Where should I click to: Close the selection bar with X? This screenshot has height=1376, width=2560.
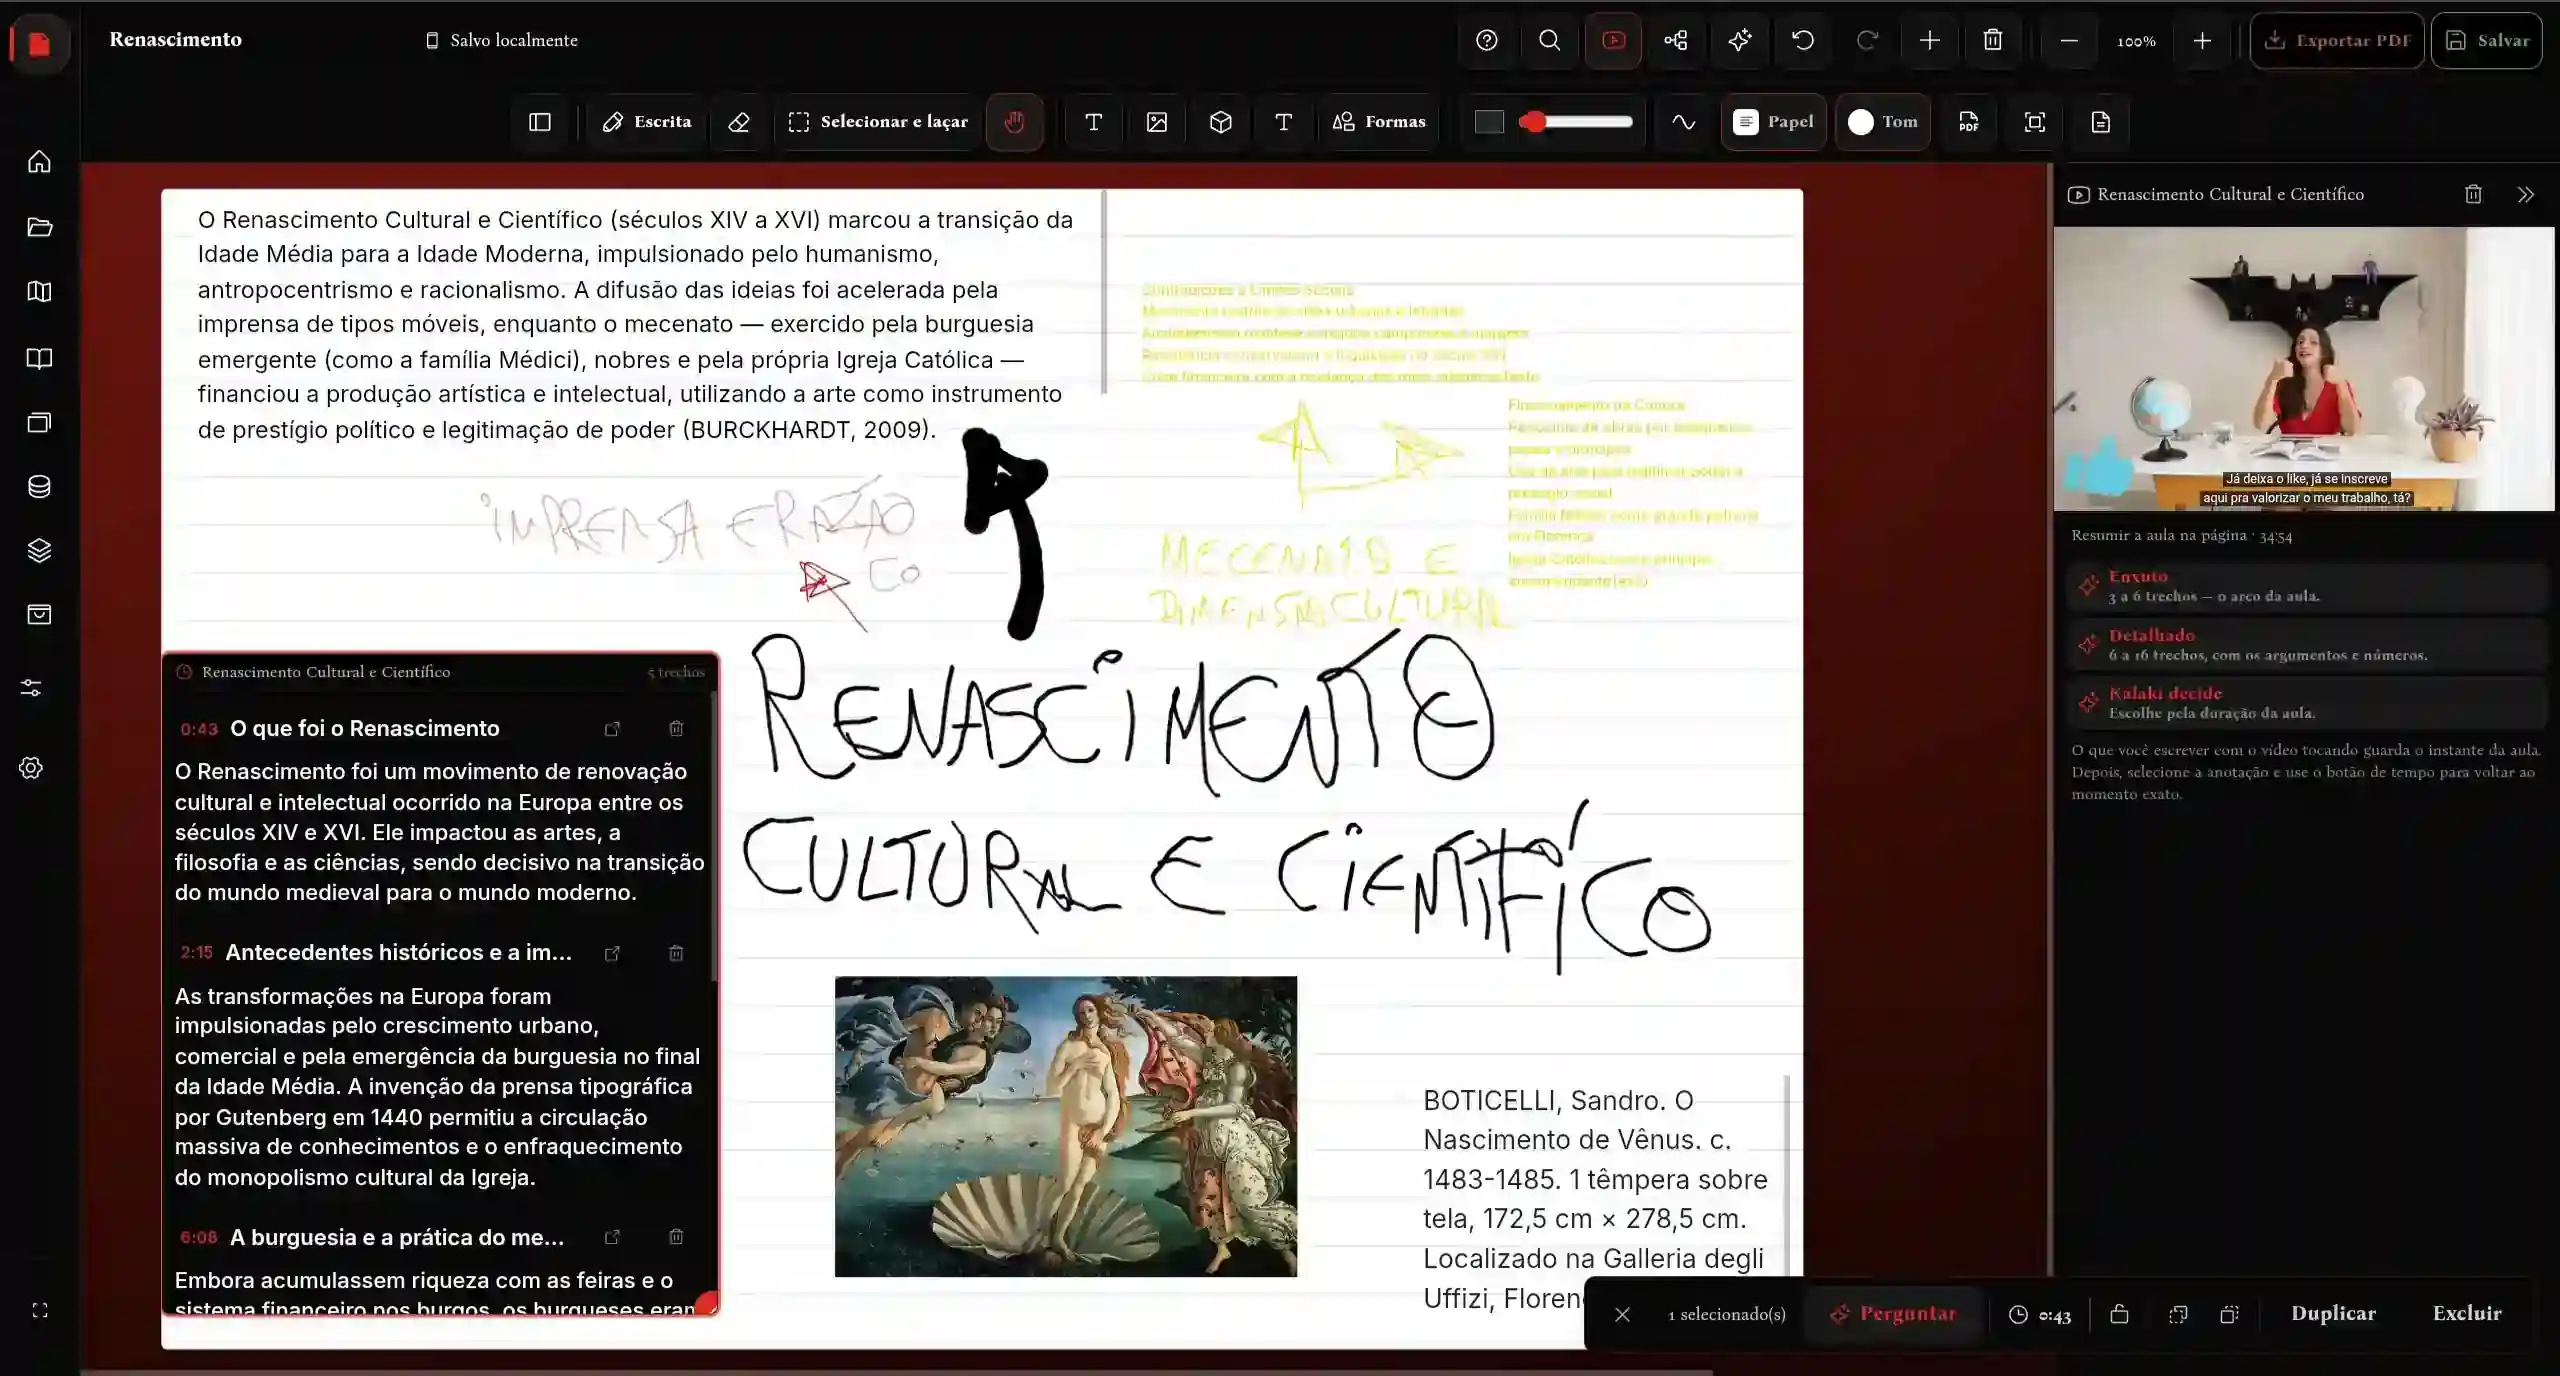click(1622, 1314)
